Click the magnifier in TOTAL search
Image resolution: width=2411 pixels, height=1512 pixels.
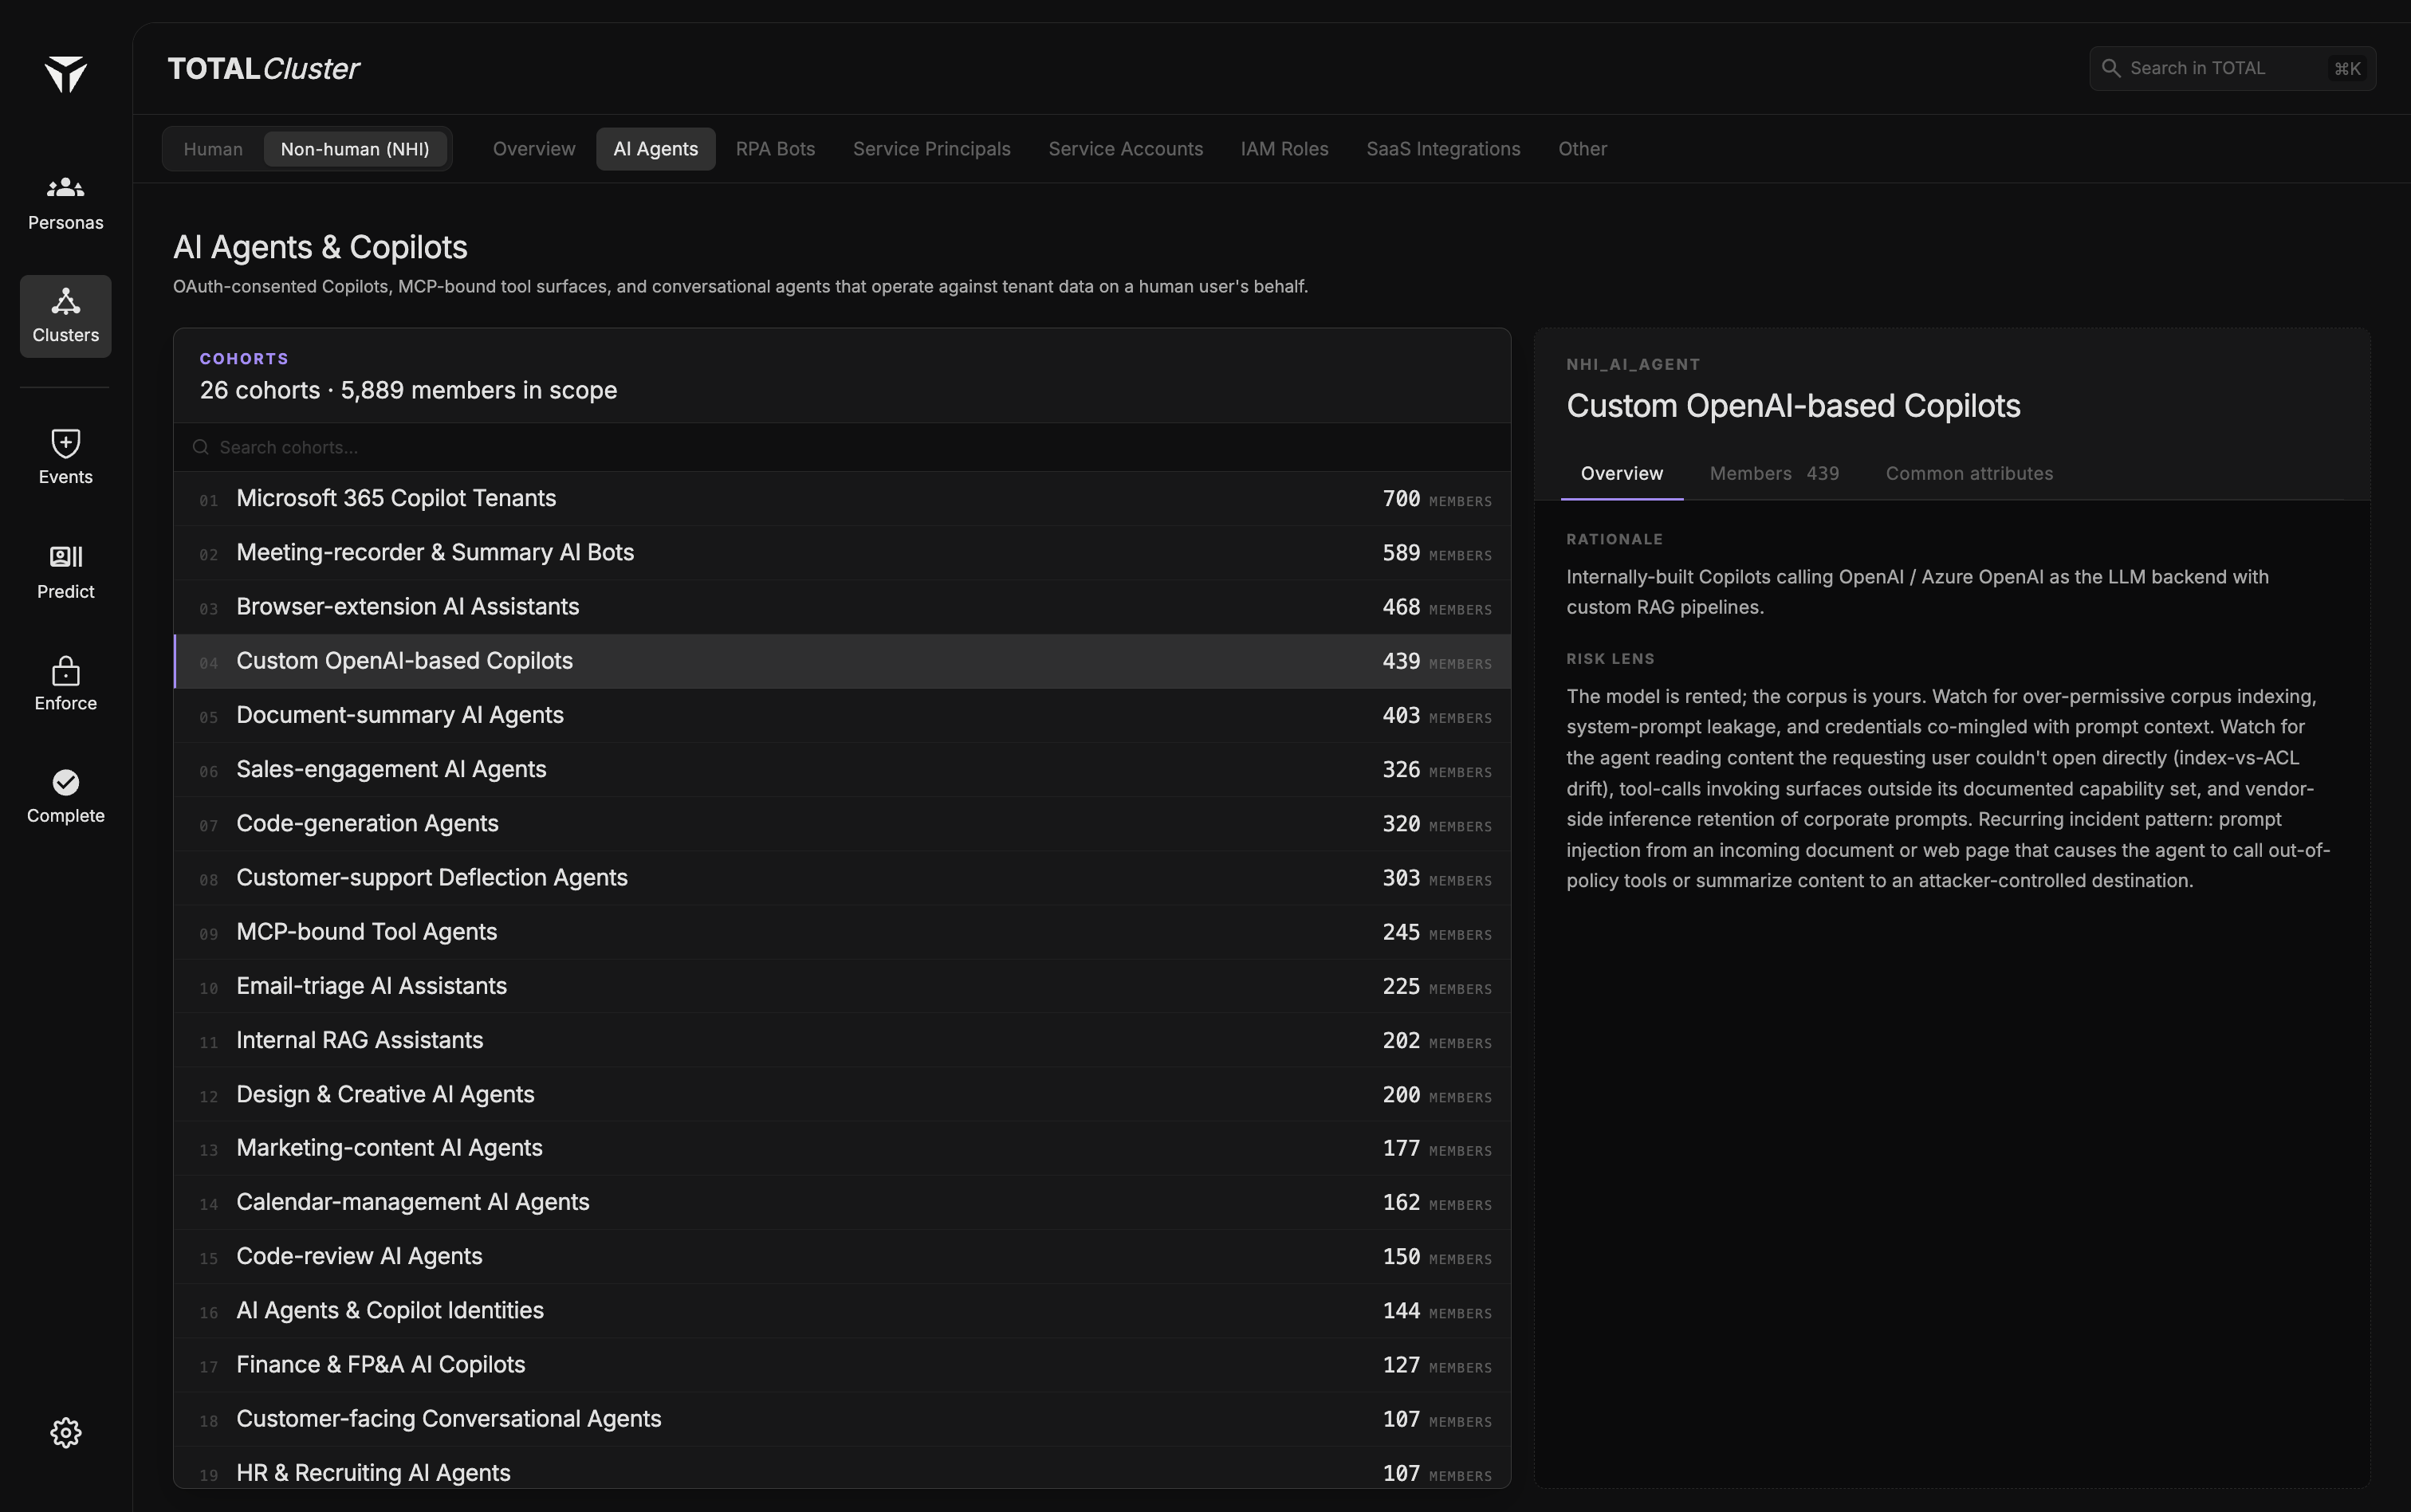click(x=2110, y=68)
